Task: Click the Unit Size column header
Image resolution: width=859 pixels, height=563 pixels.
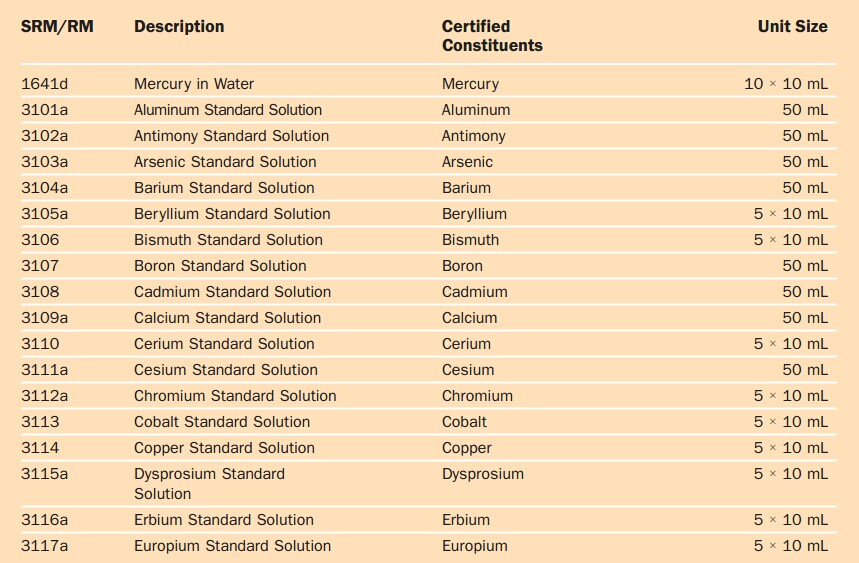Action: click(x=792, y=26)
